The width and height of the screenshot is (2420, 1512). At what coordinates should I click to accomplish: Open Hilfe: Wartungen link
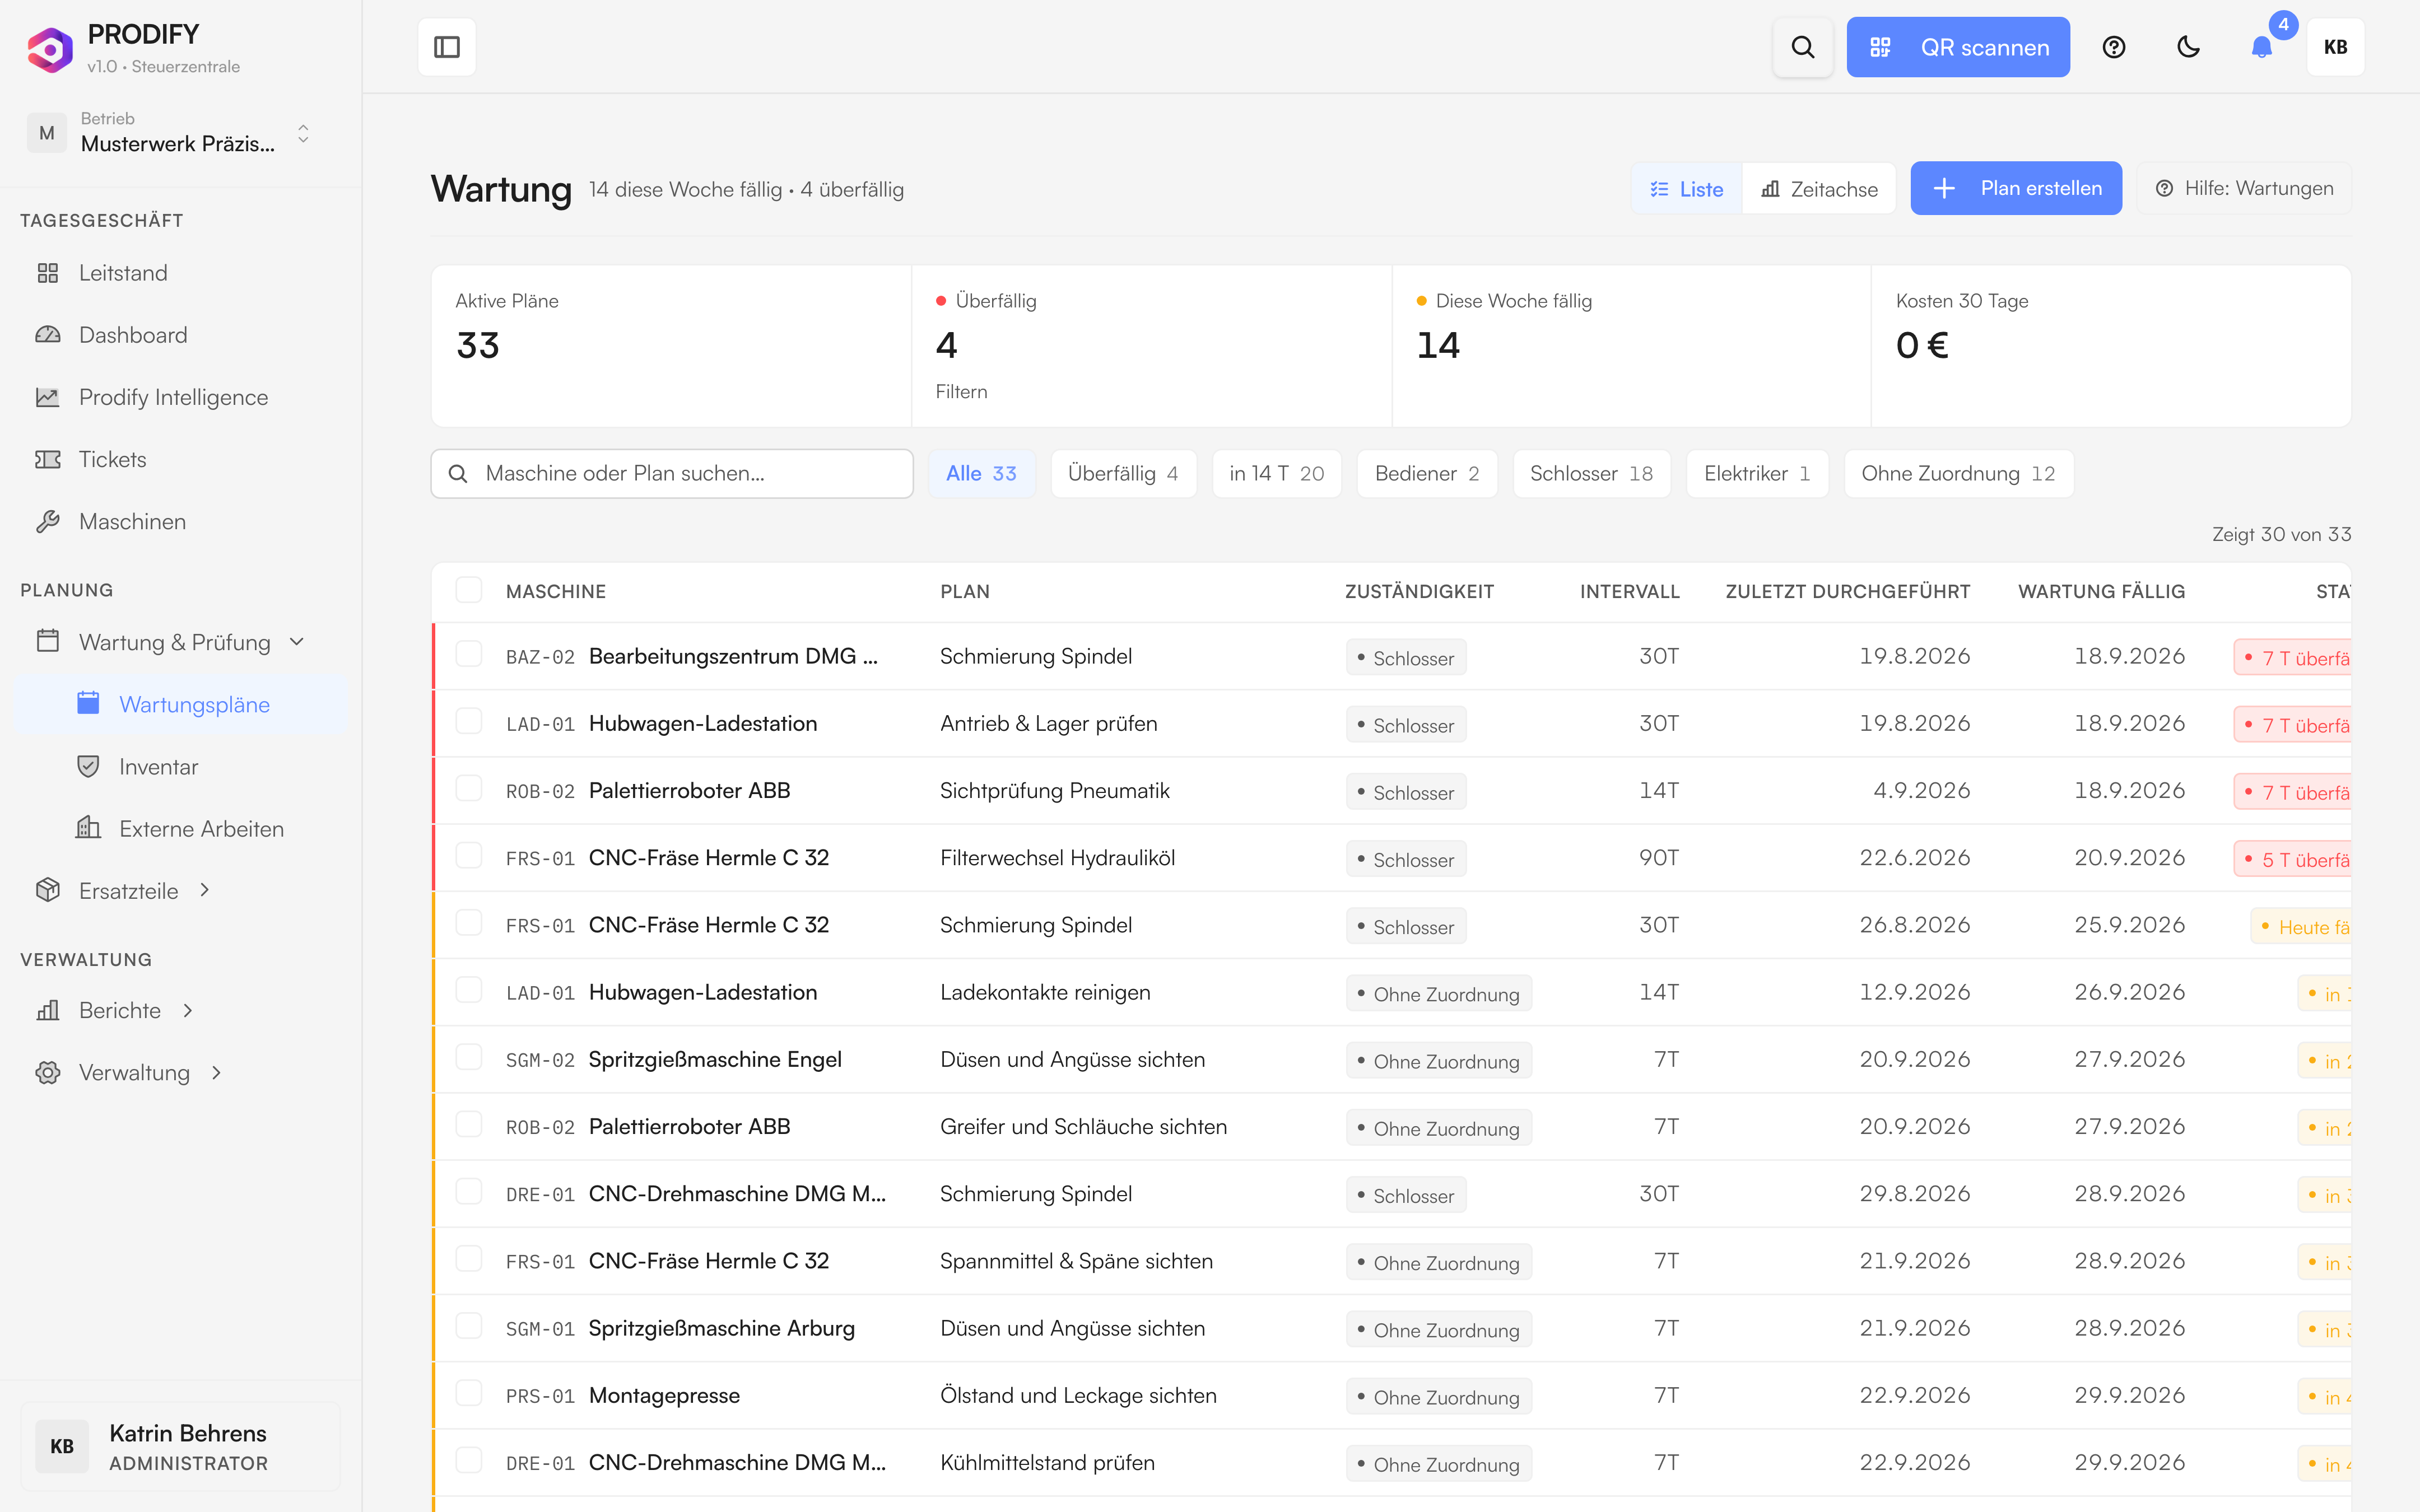(2244, 189)
